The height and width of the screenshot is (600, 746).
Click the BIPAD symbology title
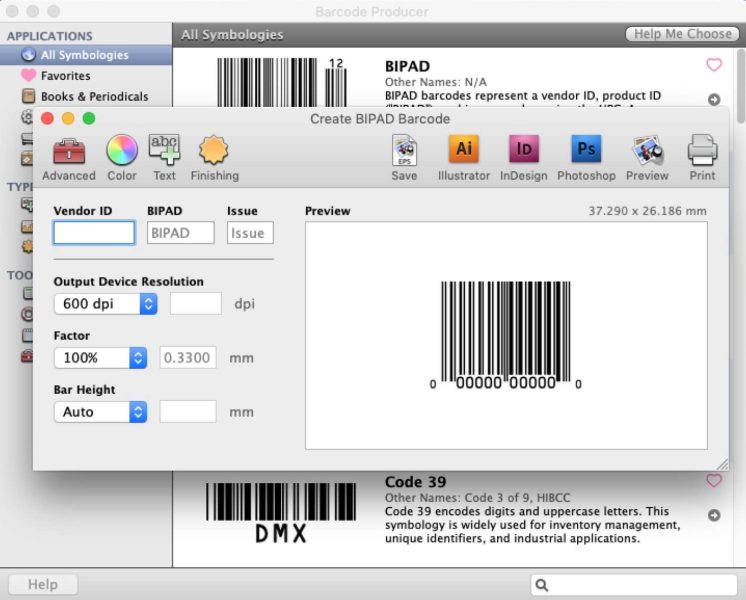tap(407, 66)
